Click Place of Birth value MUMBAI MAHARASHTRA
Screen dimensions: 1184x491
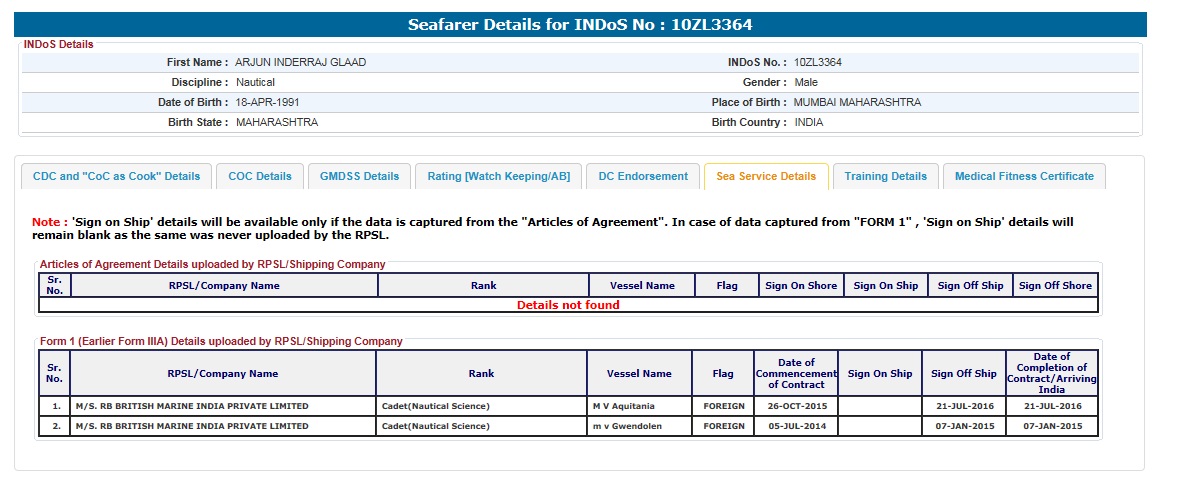(857, 102)
